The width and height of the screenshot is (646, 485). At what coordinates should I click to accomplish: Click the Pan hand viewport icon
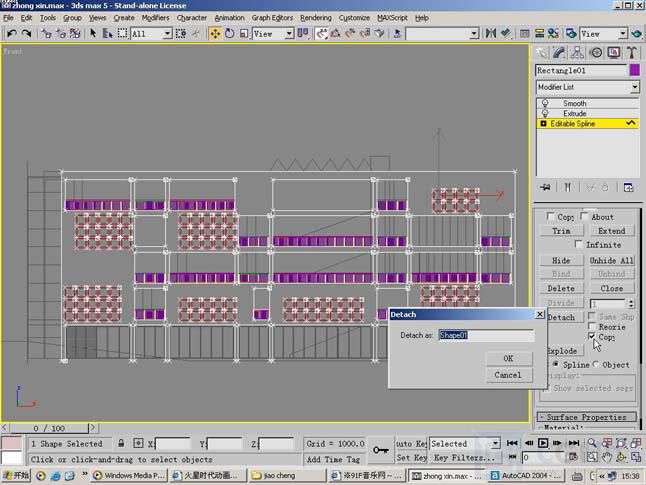point(607,457)
